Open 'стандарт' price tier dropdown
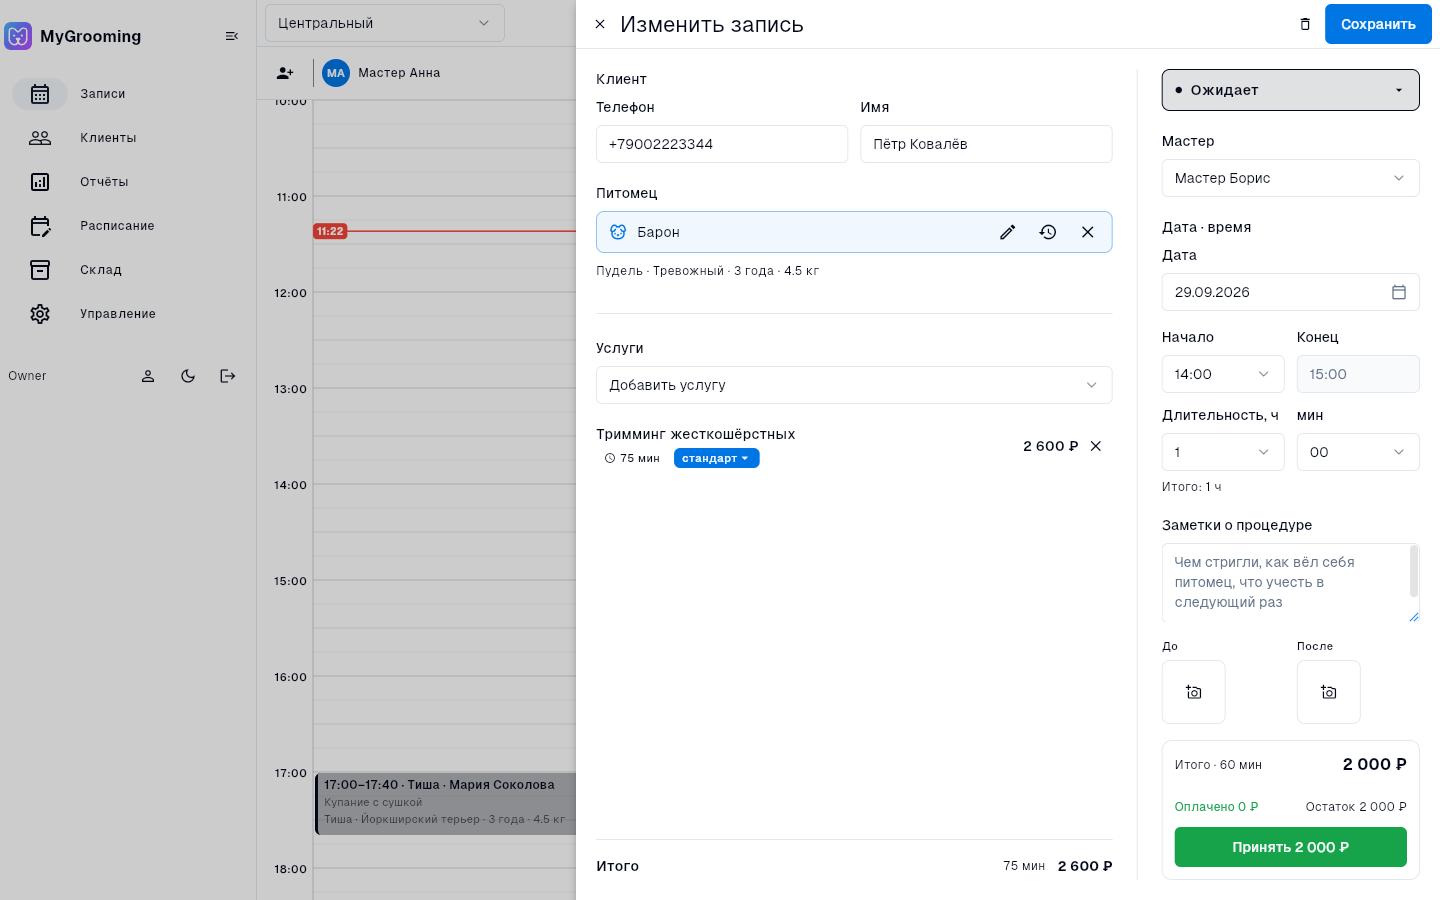The image size is (1440, 900). 716,458
